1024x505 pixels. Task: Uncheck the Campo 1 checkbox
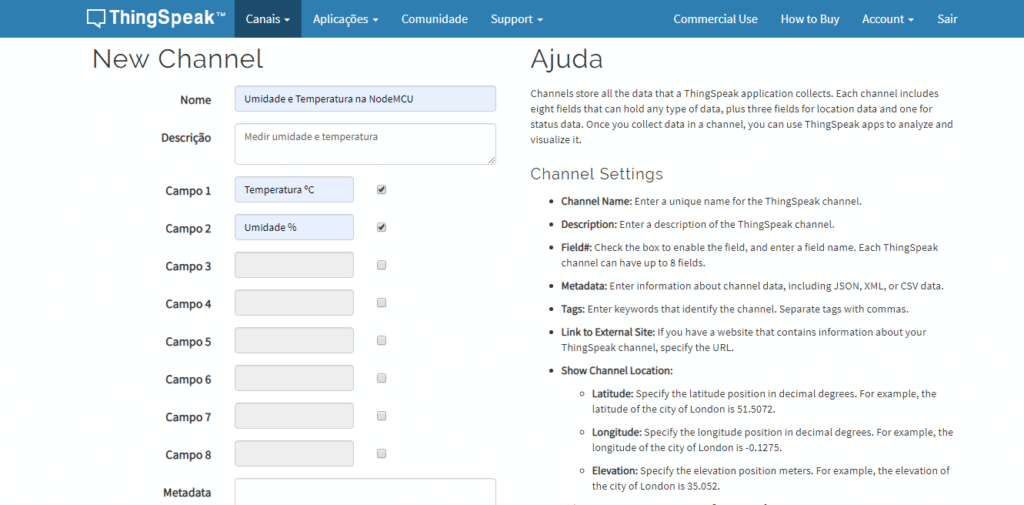pos(381,190)
